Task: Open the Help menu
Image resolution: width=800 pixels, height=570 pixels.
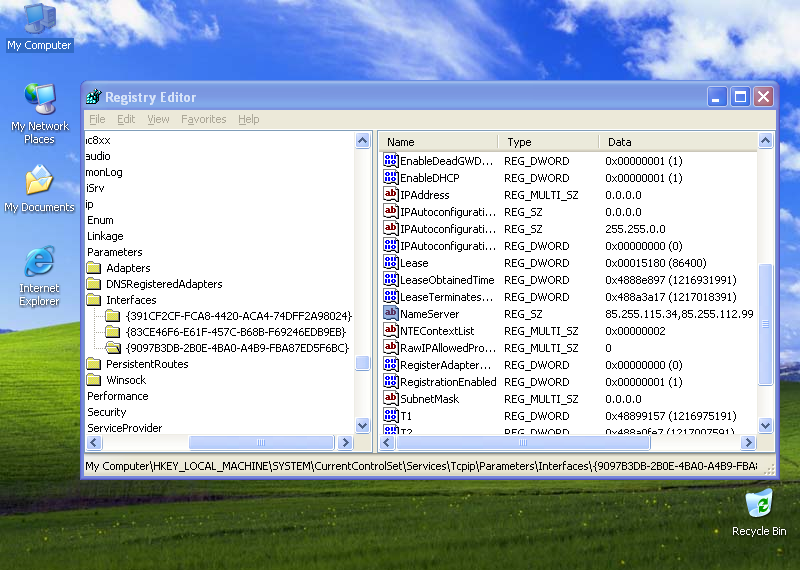Action: click(x=248, y=119)
